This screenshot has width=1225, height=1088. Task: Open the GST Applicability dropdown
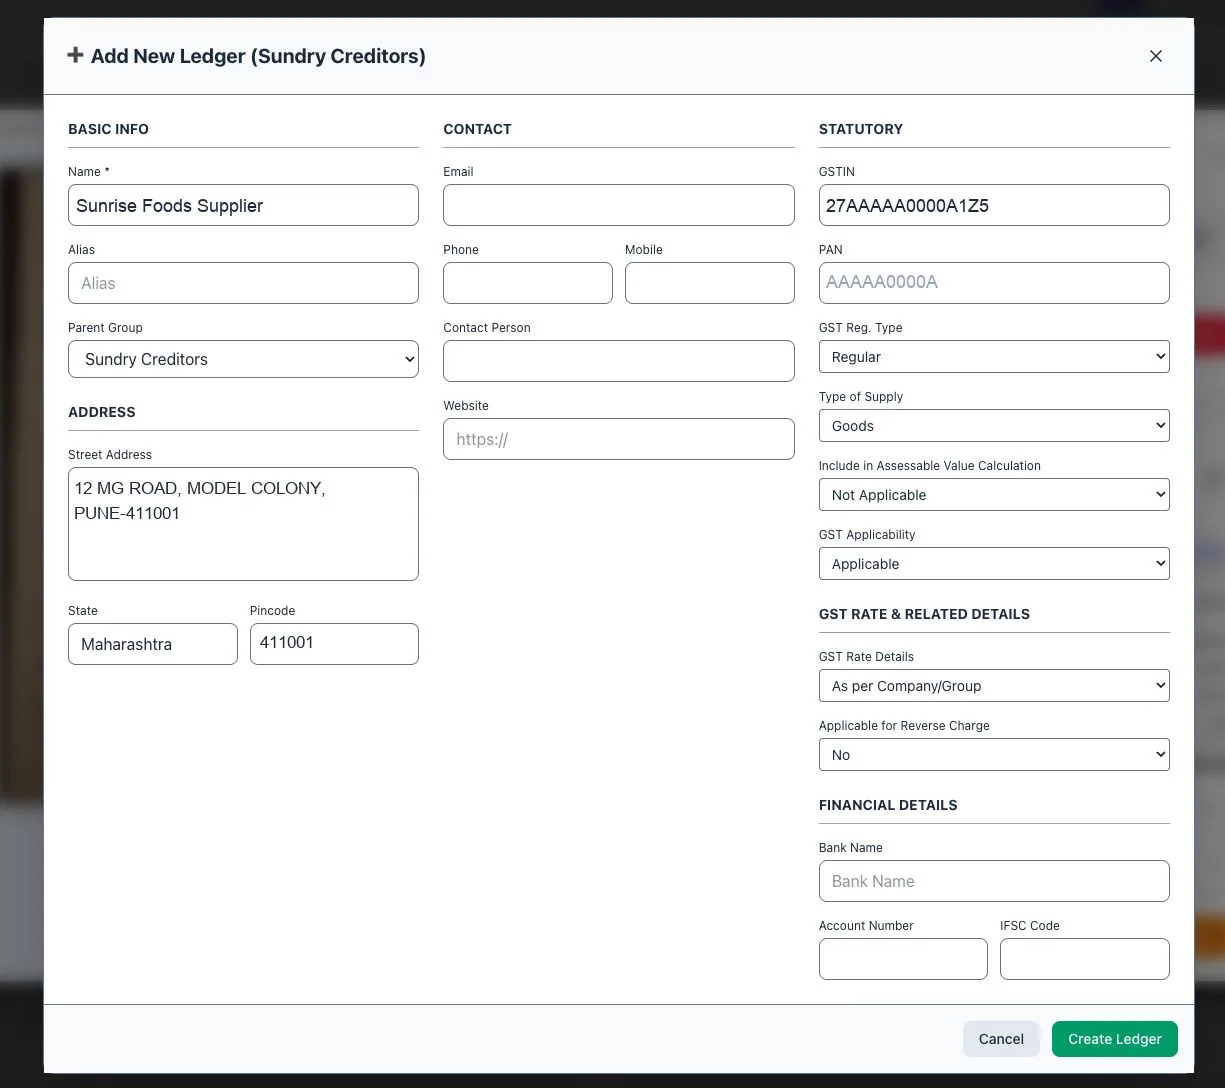(x=994, y=564)
